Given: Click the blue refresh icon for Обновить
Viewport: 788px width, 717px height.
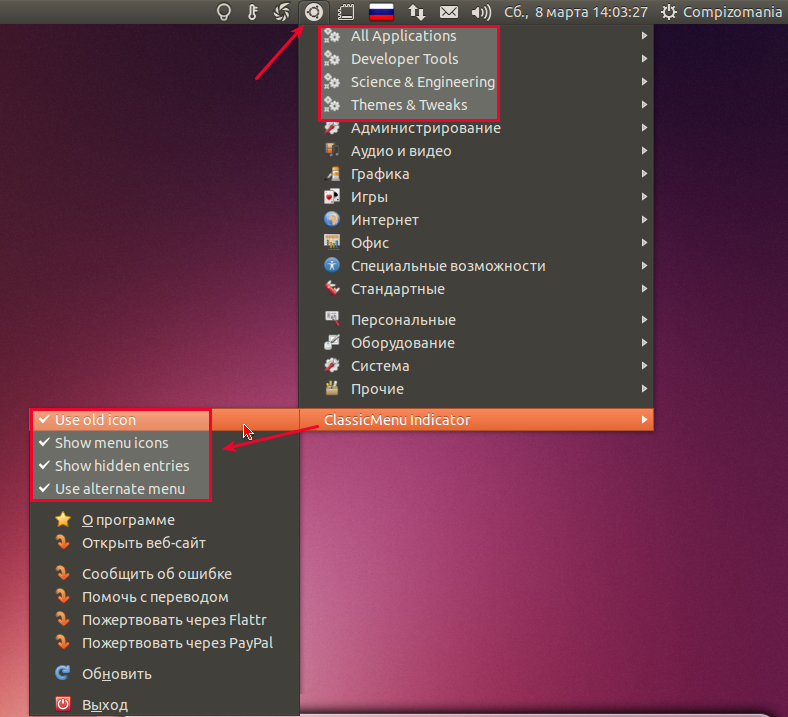Looking at the screenshot, I should [x=63, y=673].
